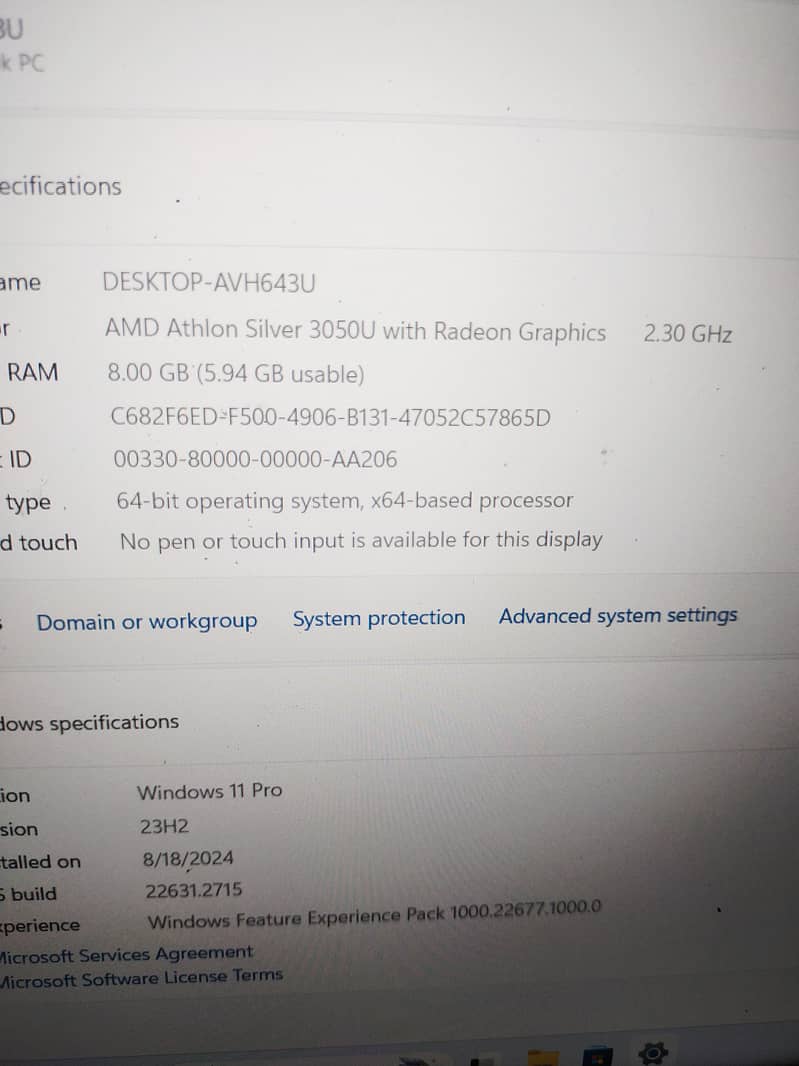Click the 64-bit operating system type text

point(345,500)
